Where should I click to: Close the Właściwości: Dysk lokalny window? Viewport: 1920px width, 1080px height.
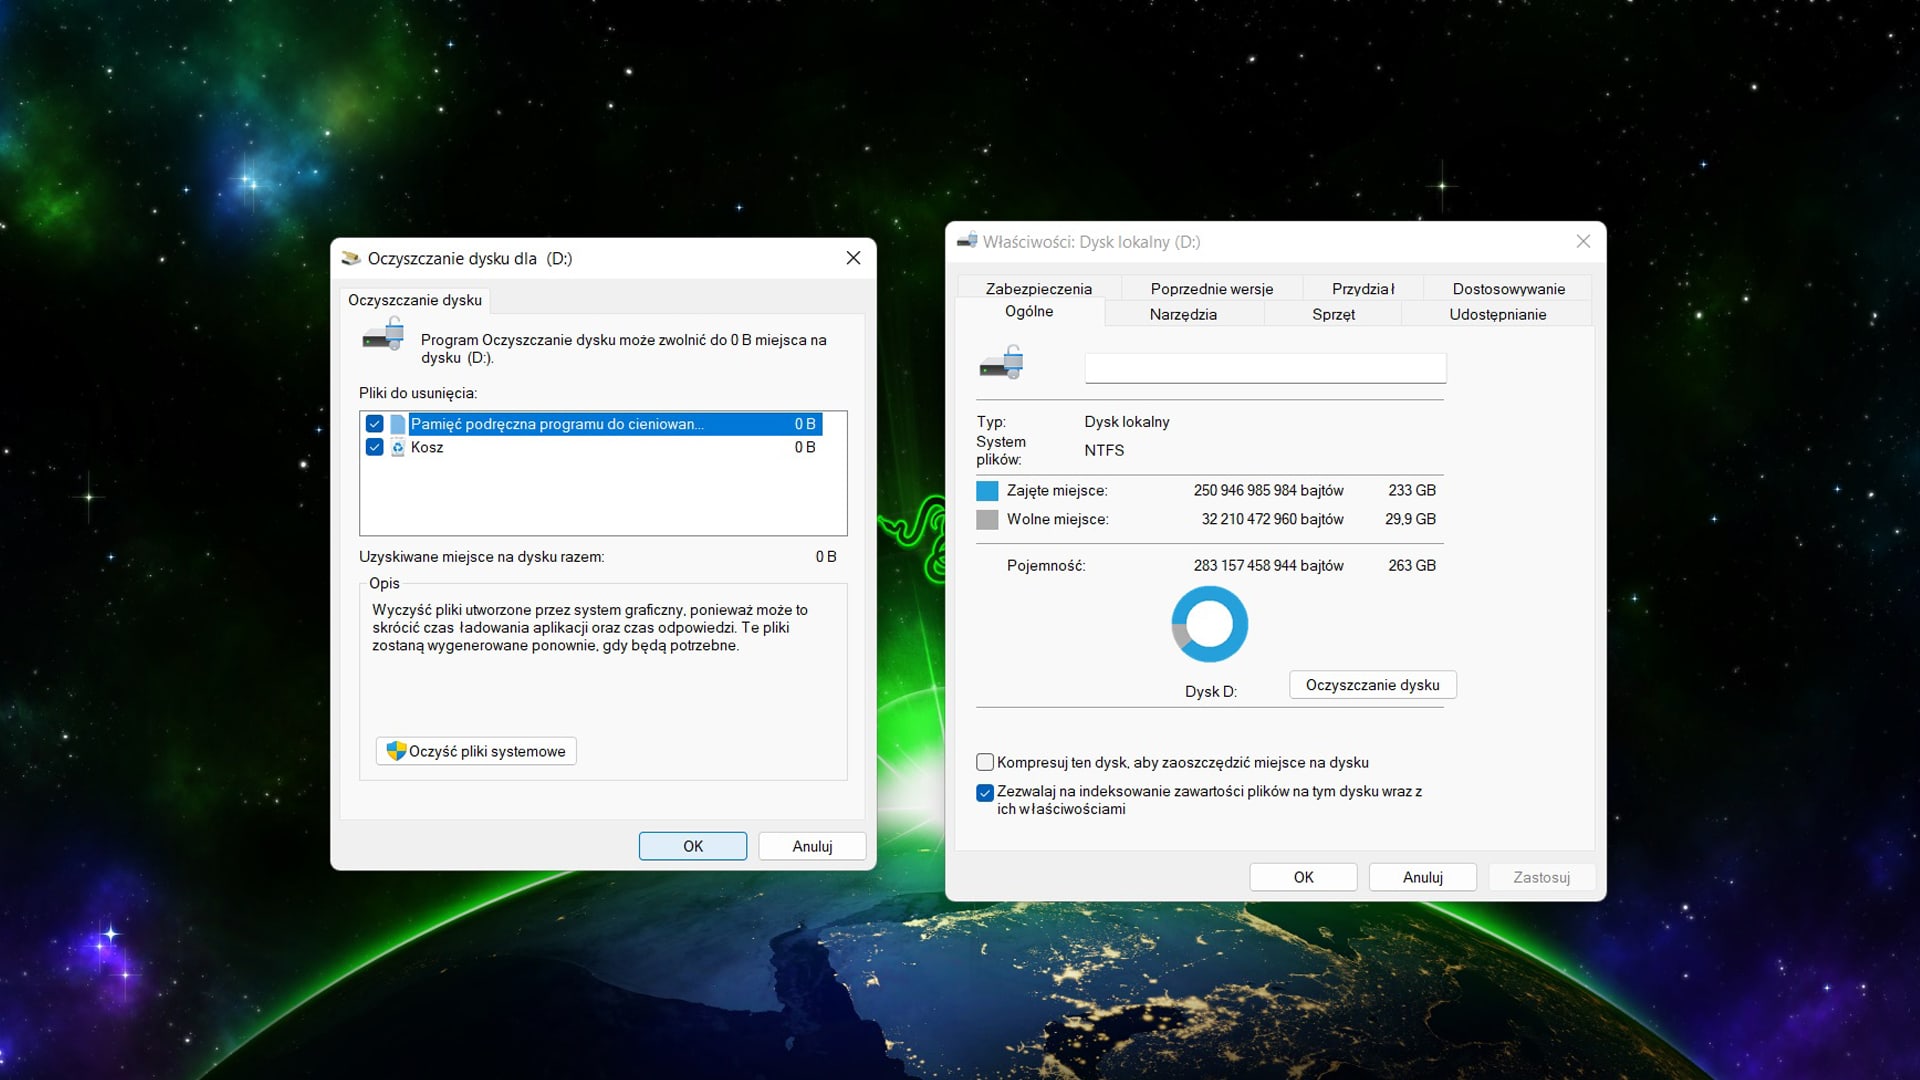pyautogui.click(x=1583, y=241)
